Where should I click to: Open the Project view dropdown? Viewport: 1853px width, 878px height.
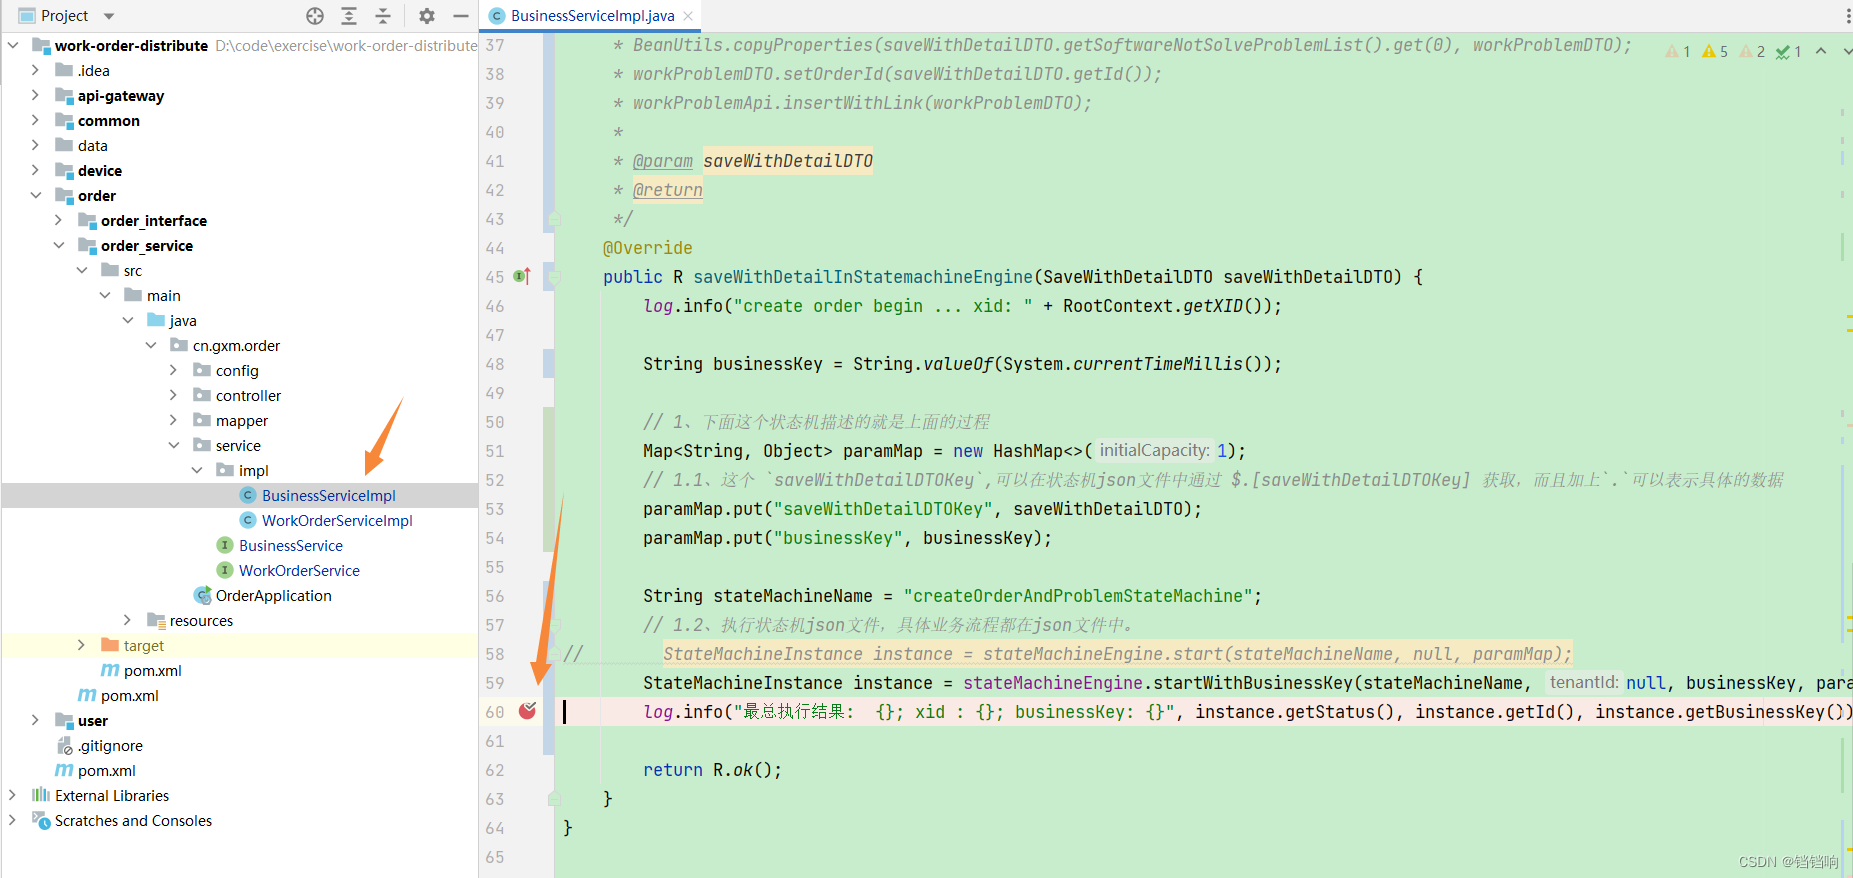(x=109, y=16)
